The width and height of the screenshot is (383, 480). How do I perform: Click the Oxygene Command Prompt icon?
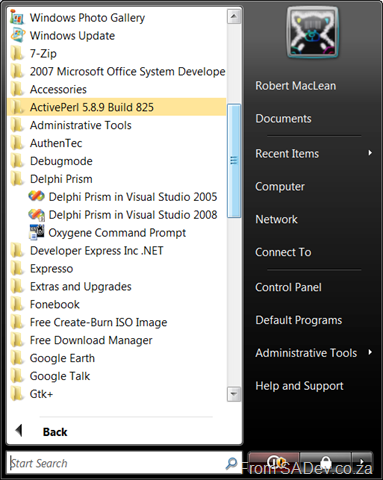[x=37, y=232]
